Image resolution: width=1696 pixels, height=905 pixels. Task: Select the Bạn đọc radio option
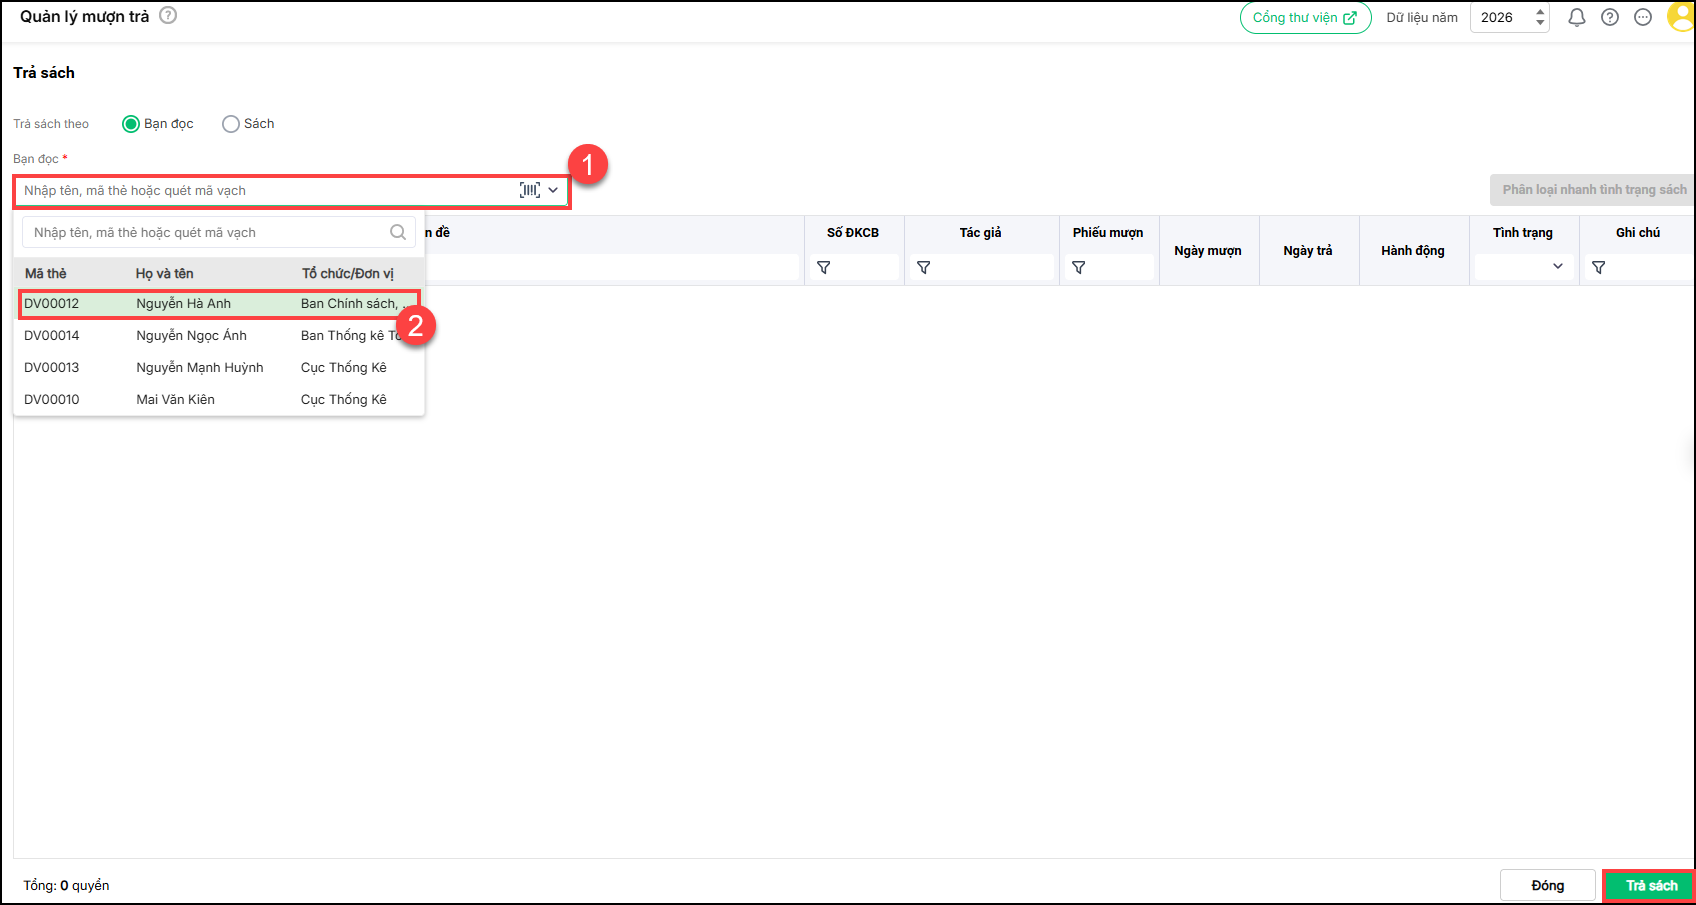coord(131,124)
